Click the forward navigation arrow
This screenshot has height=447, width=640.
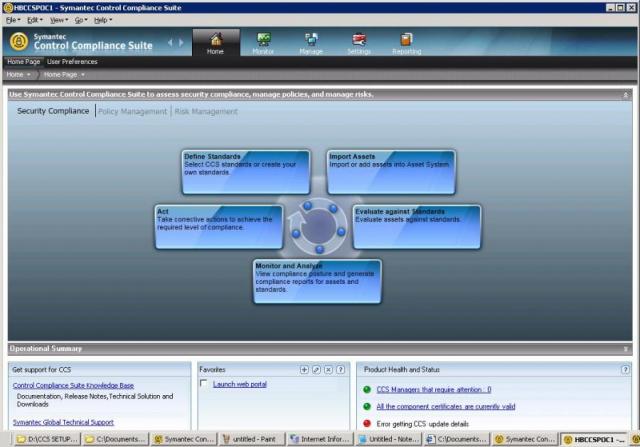point(181,42)
